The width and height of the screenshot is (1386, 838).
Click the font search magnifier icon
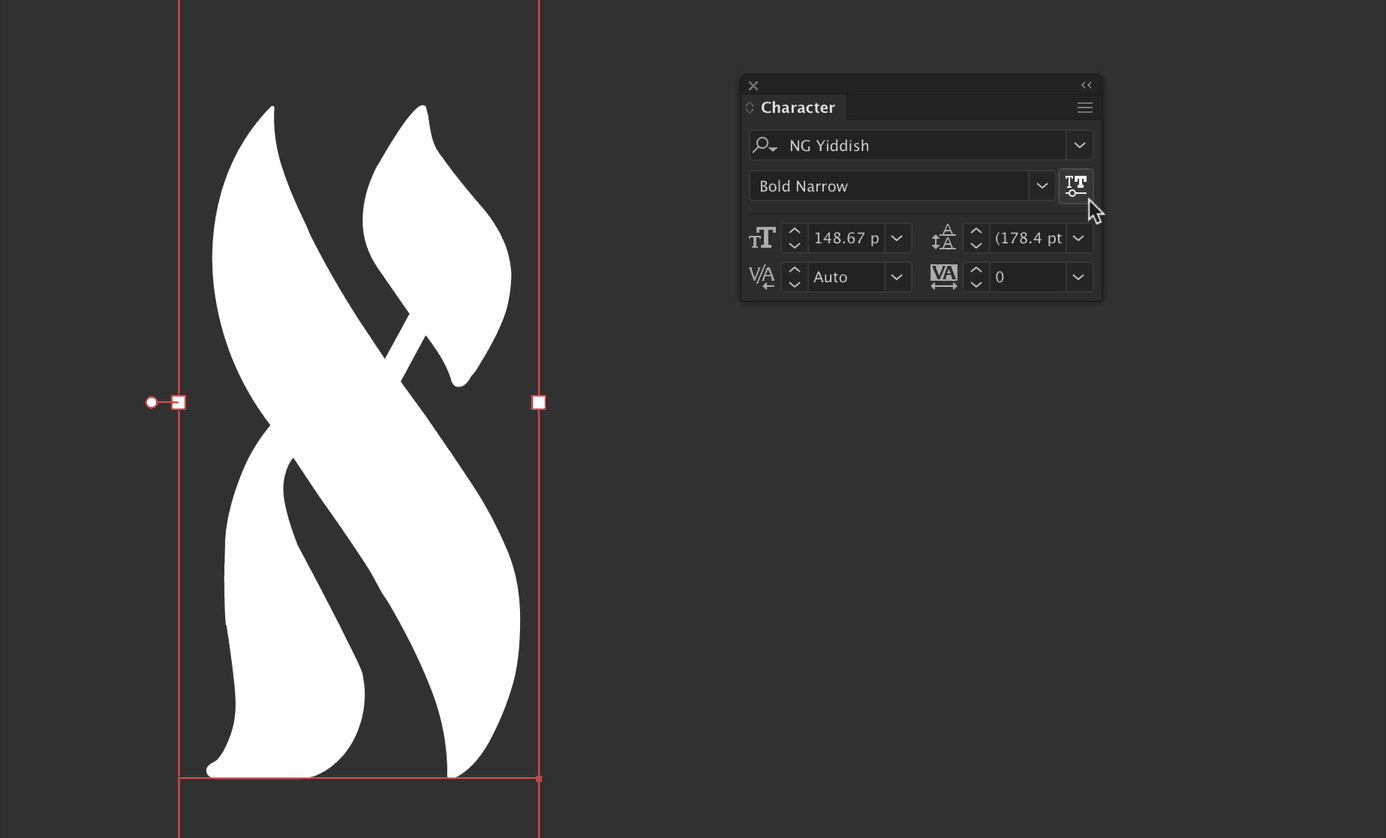point(765,145)
